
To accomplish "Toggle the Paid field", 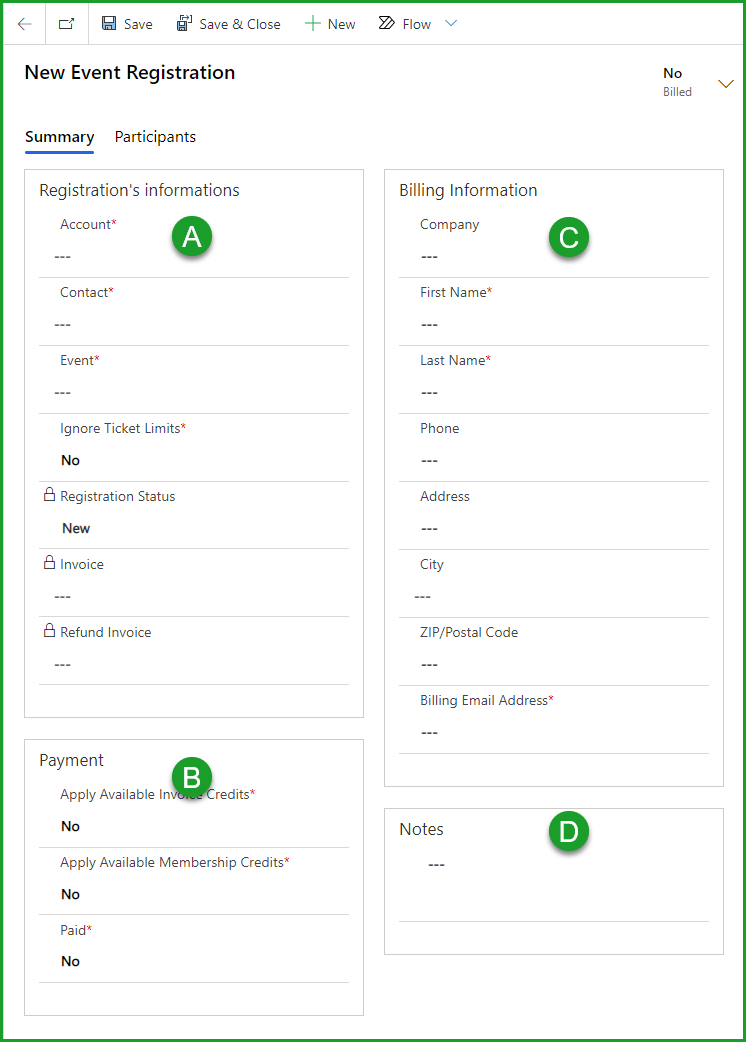I will (x=69, y=961).
